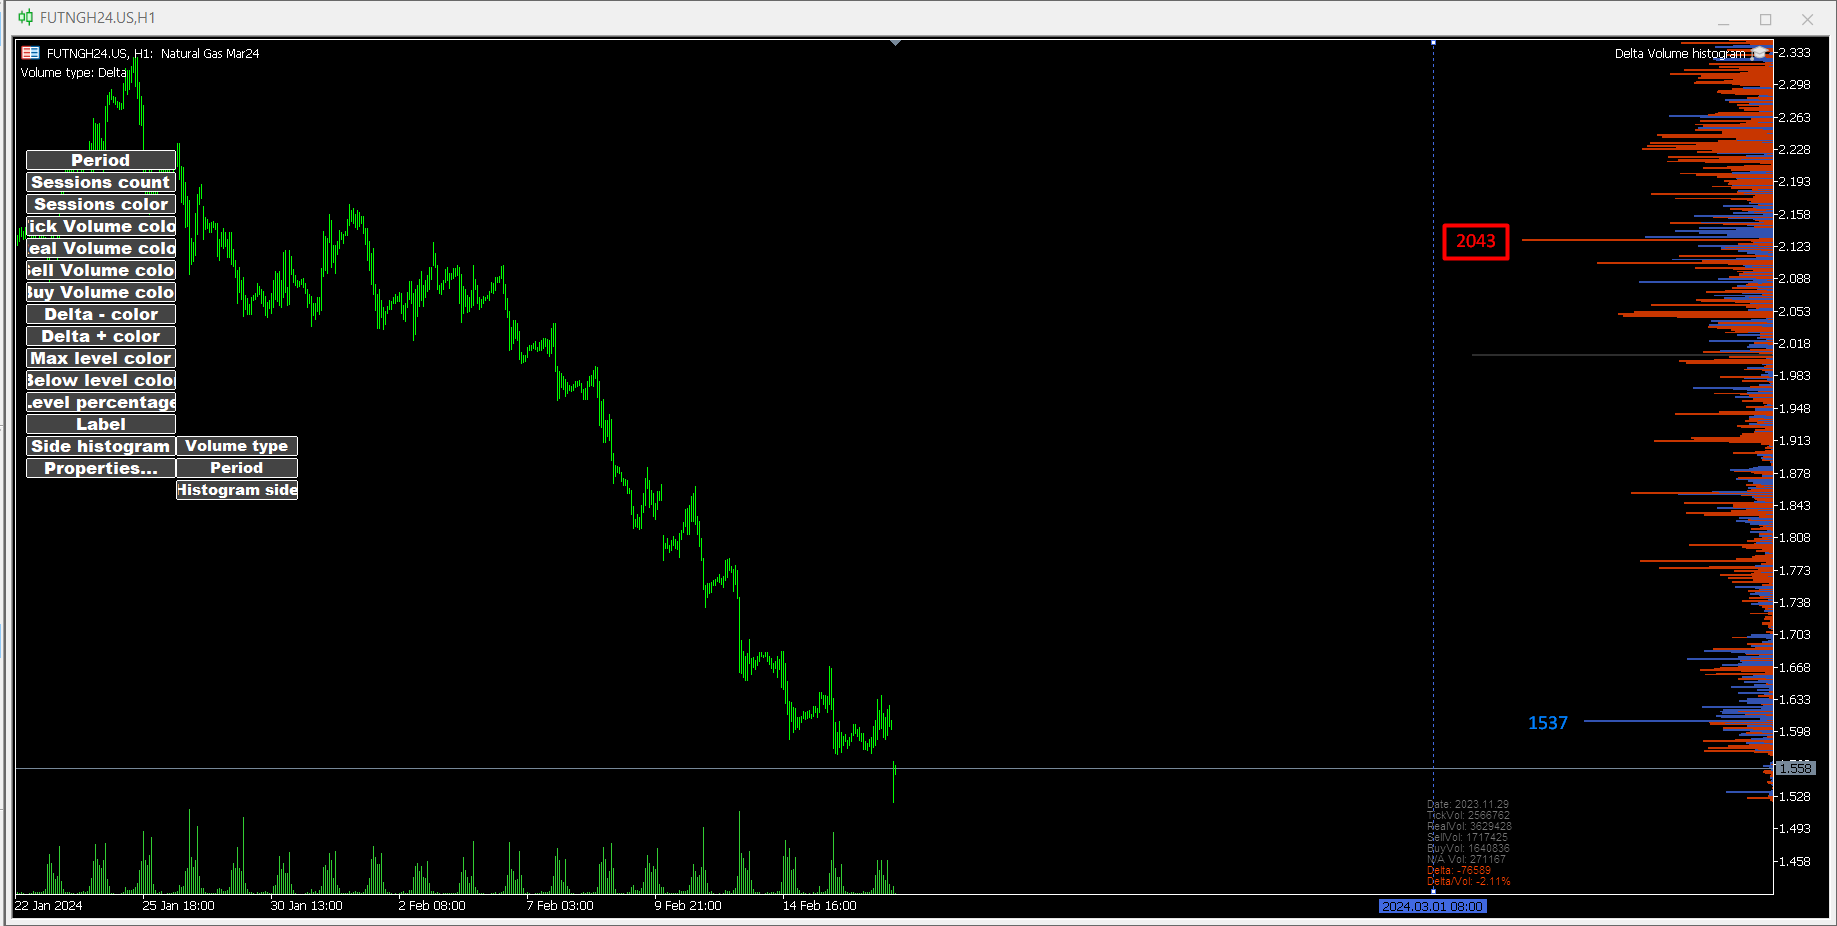Click the Label button in the panel

click(101, 424)
